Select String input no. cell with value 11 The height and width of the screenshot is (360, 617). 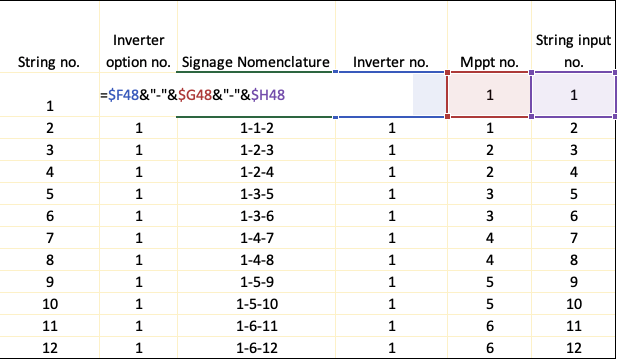coord(573,326)
